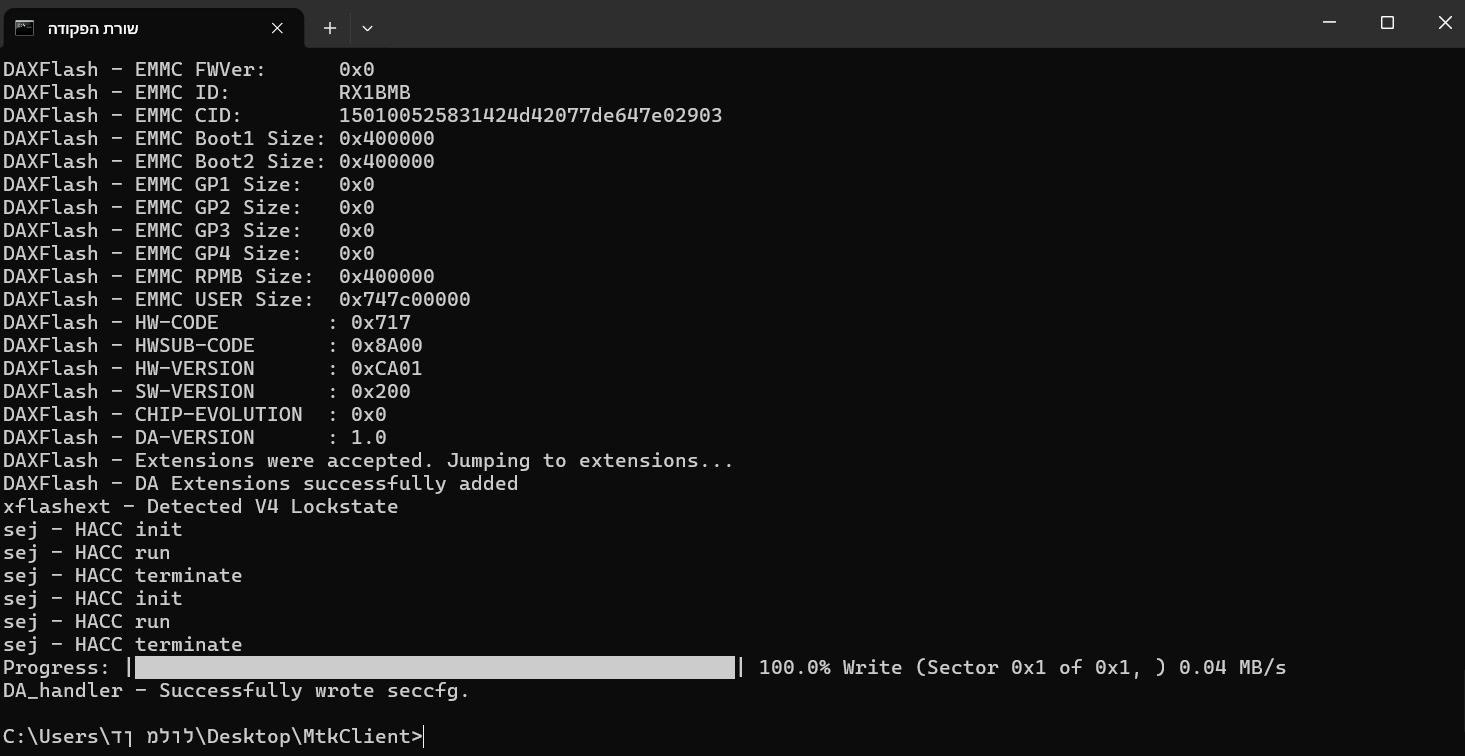Click the EMMC USER Size value 0x747c00000
1465x756 pixels.
pyautogui.click(x=404, y=299)
